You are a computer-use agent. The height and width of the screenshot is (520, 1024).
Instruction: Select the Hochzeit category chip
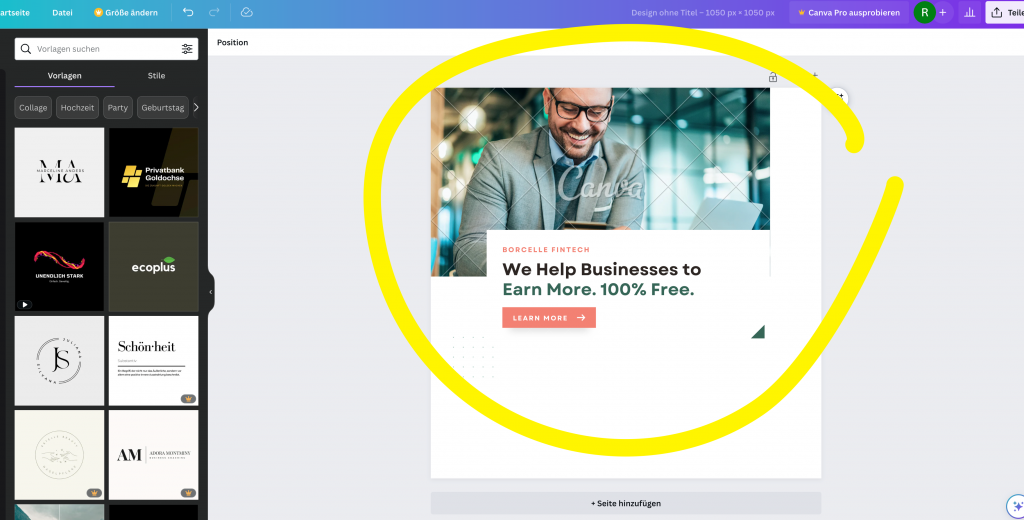pyautogui.click(x=77, y=108)
